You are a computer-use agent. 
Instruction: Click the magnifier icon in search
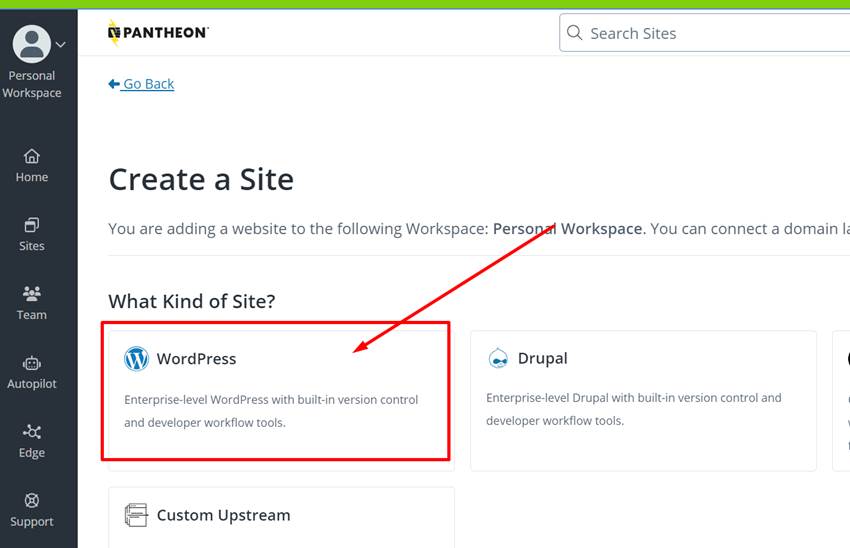575,33
